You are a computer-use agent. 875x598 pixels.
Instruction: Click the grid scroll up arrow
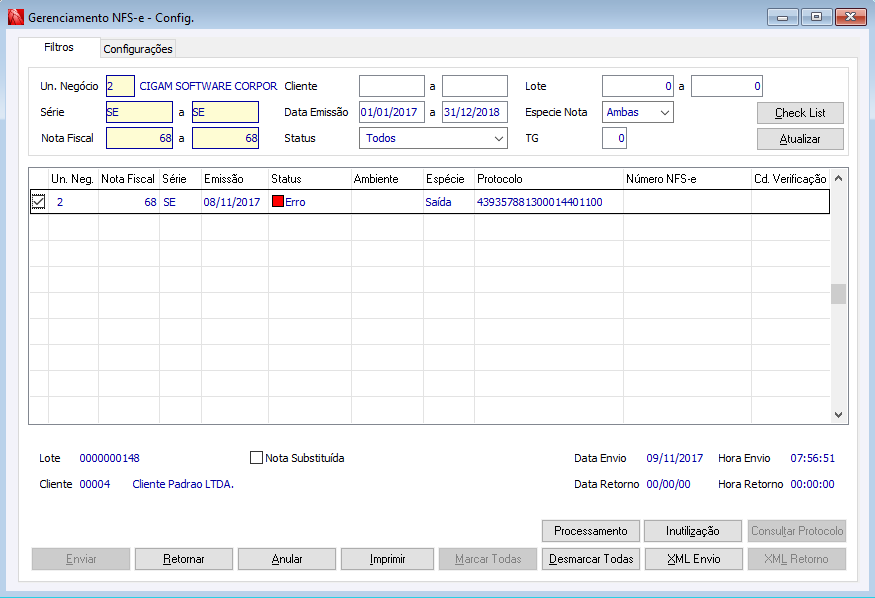click(x=838, y=179)
